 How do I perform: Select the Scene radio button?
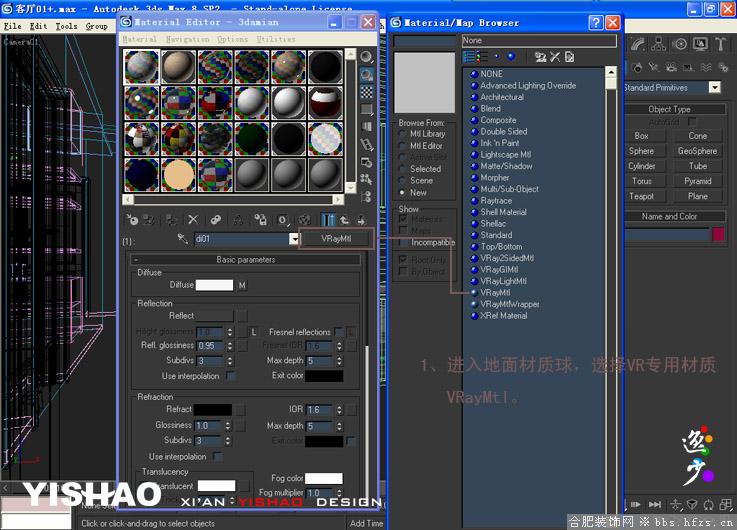coord(402,180)
